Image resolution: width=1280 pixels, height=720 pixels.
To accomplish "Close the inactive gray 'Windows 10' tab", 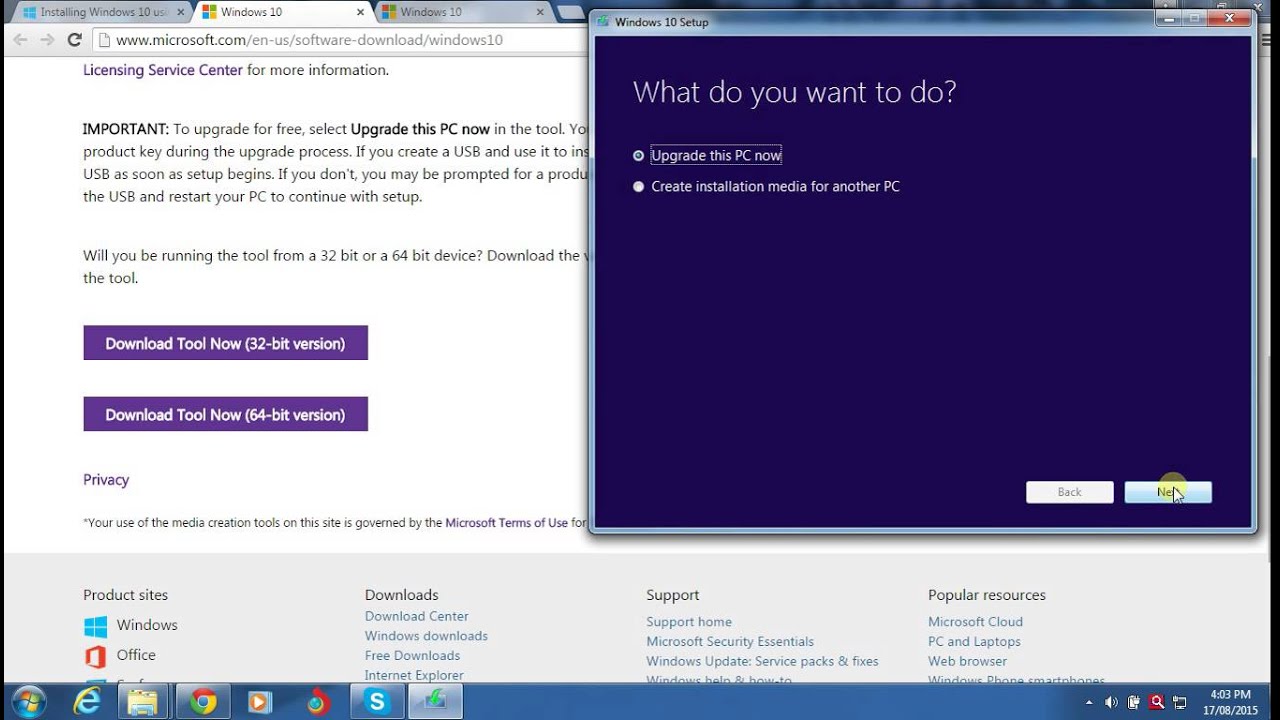I will click(x=540, y=12).
